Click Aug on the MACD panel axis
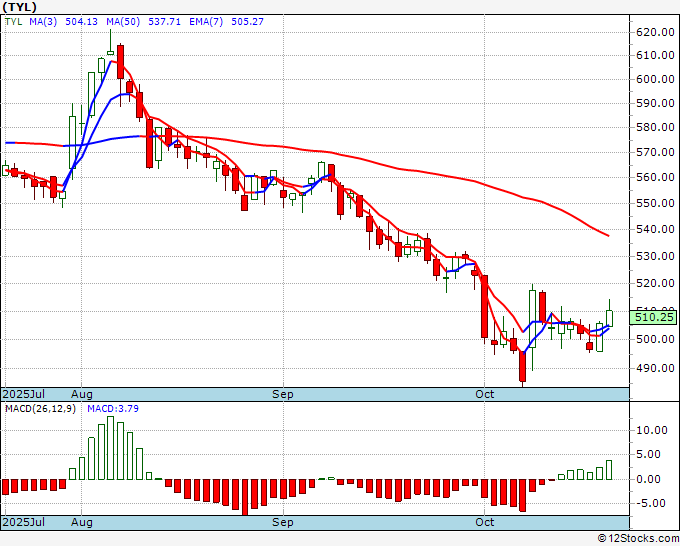The image size is (680, 546). (82, 522)
